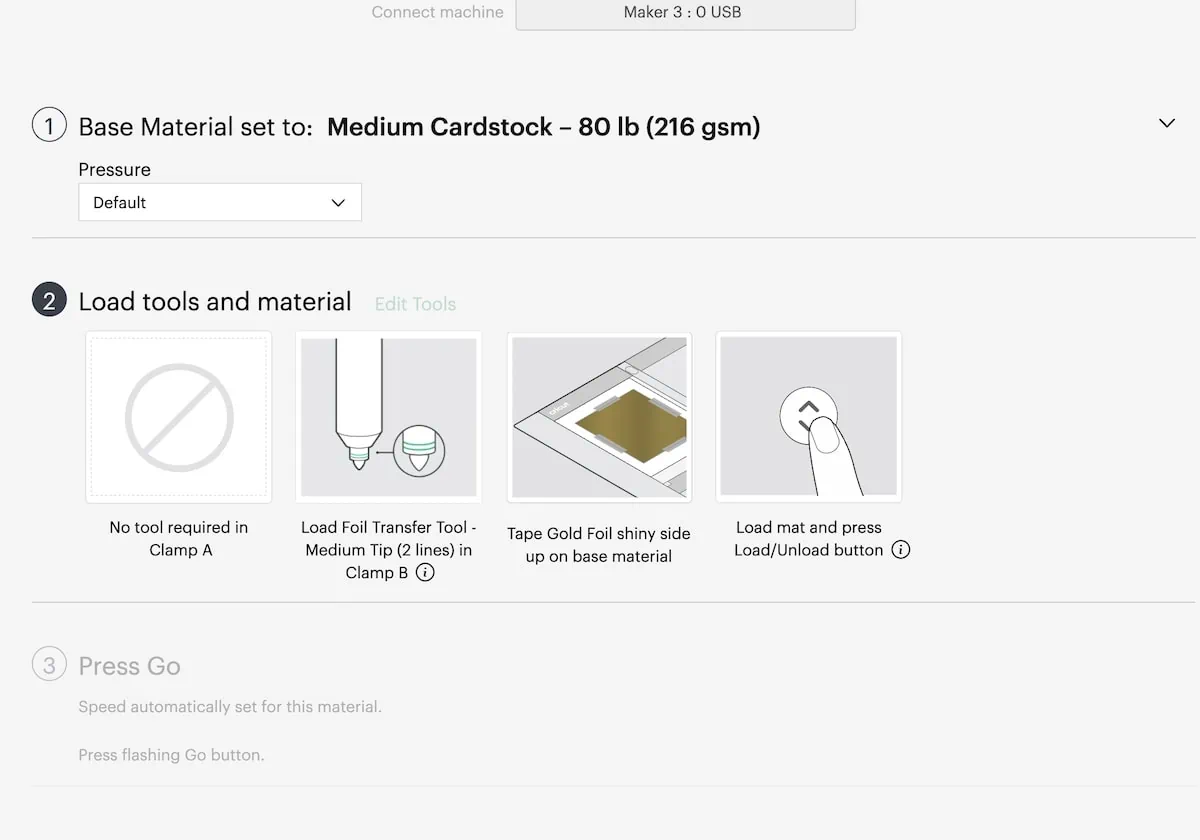
Task: Expand the Base Material section chevron
Action: (x=1166, y=123)
